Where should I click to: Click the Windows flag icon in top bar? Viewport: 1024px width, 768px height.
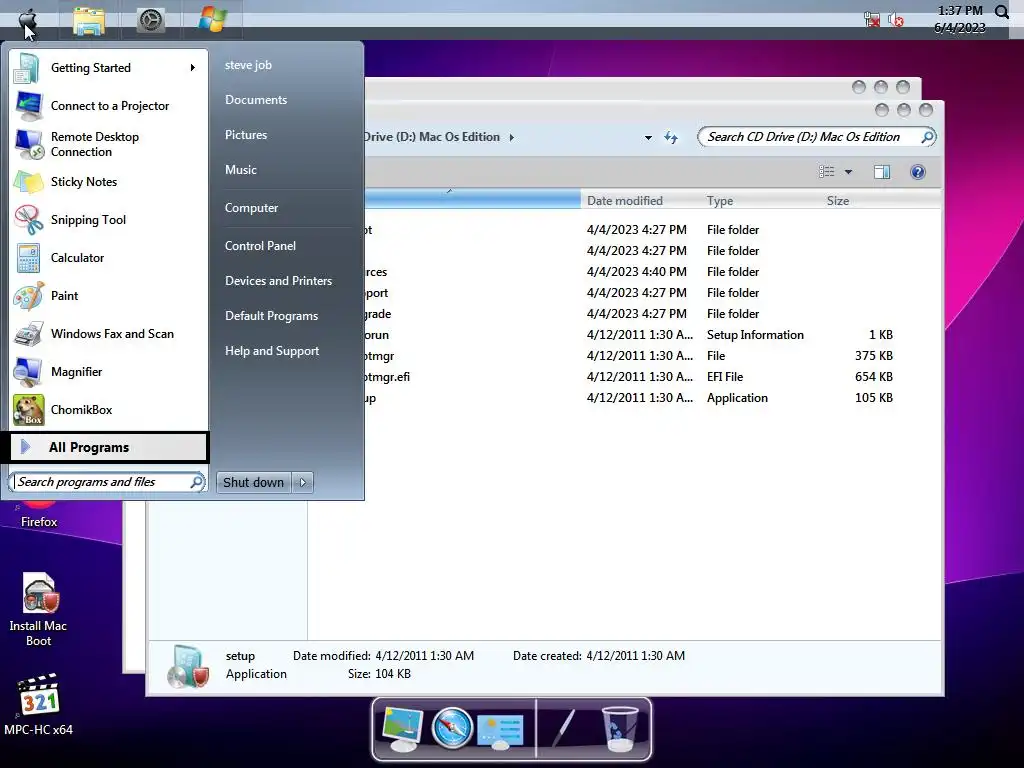tap(213, 20)
